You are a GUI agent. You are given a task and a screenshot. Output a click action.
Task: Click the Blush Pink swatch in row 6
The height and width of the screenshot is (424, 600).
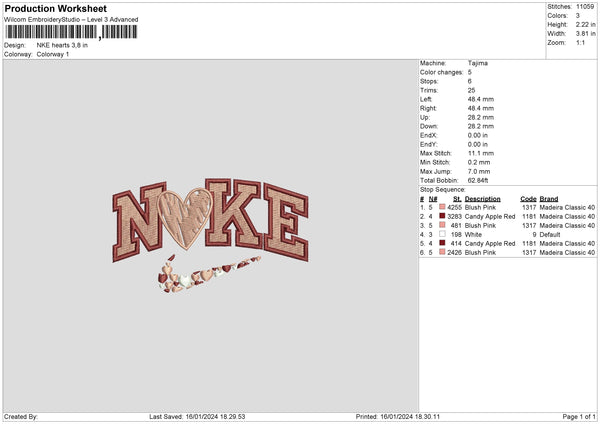(x=442, y=252)
